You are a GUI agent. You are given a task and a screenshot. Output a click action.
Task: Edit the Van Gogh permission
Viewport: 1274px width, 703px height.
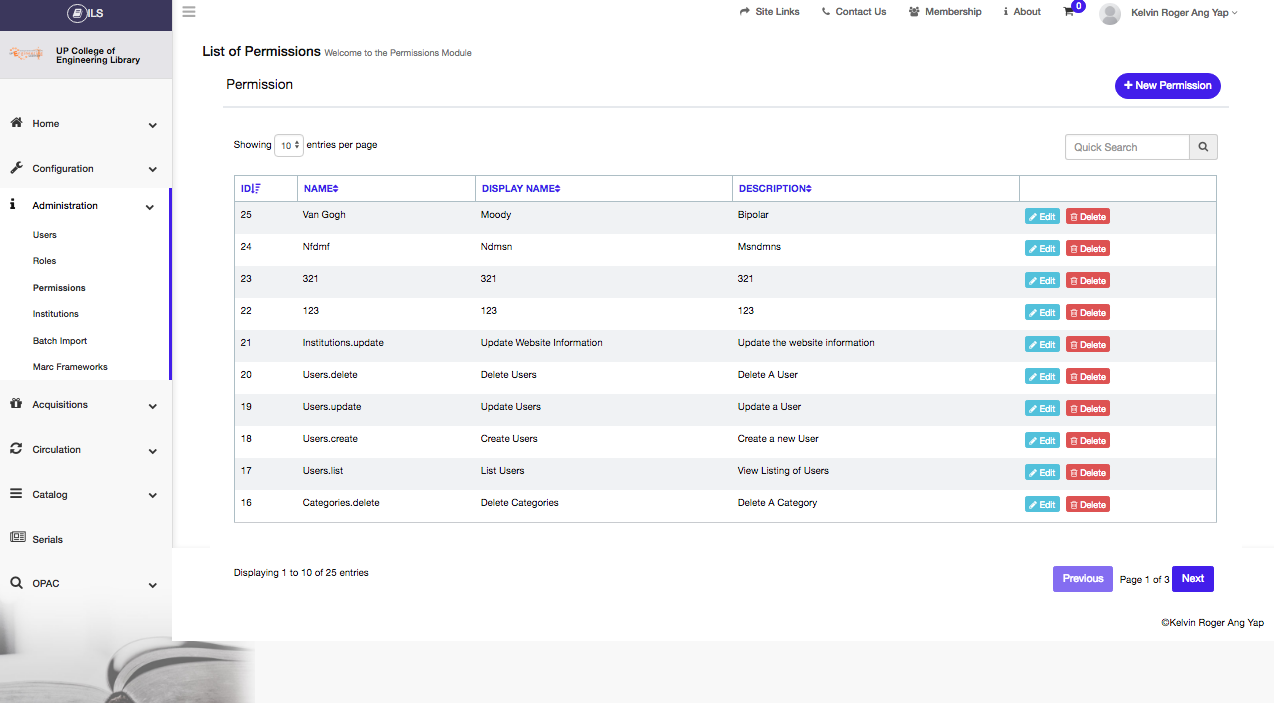pyautogui.click(x=1041, y=216)
